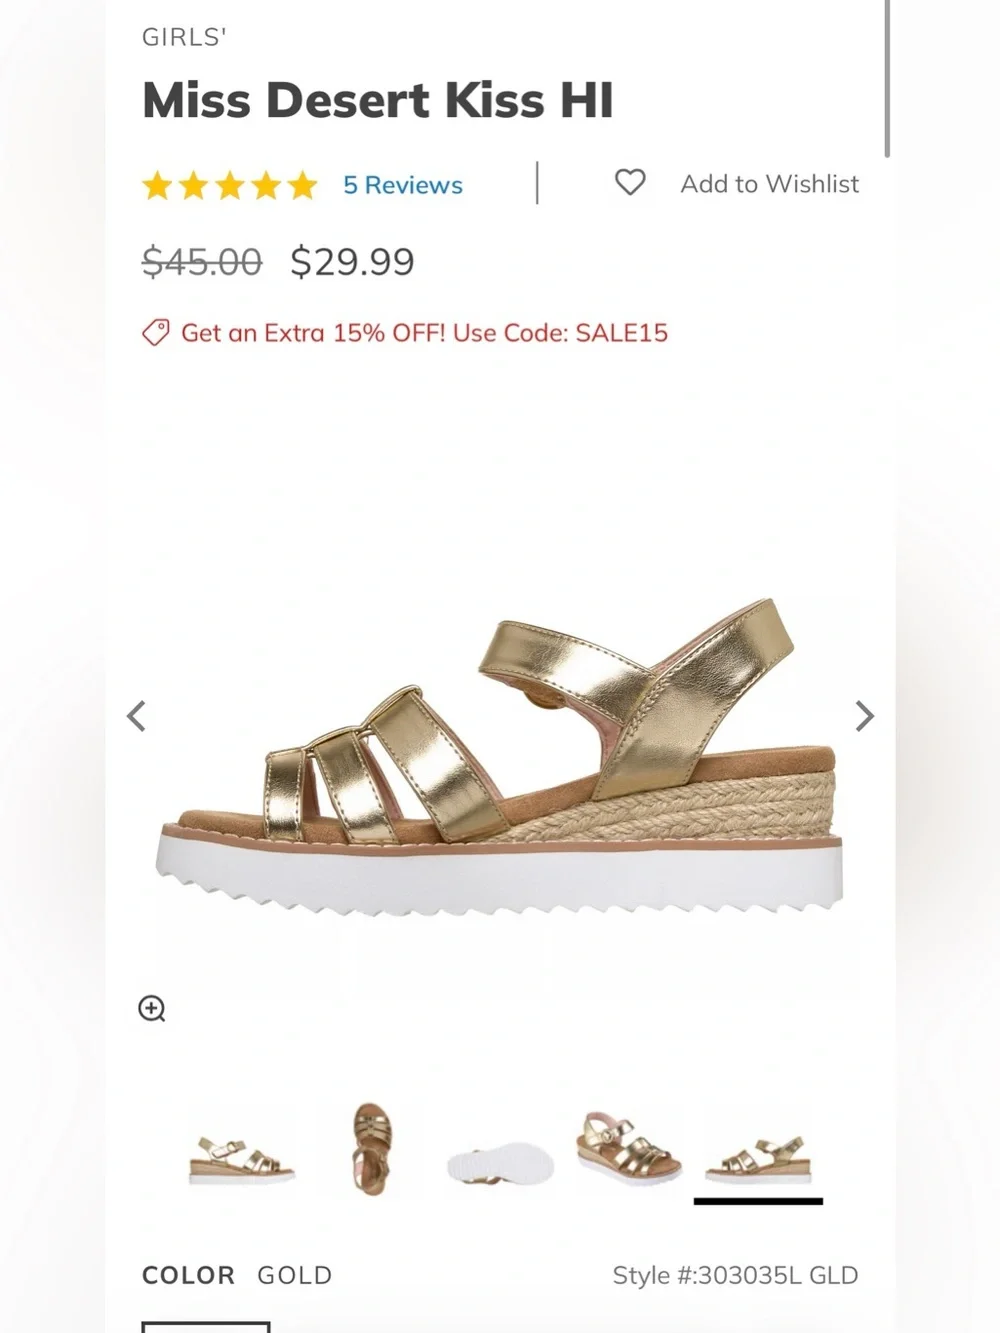Select top-view sandal thumbnail
The image size is (1000, 1333).
372,1148
